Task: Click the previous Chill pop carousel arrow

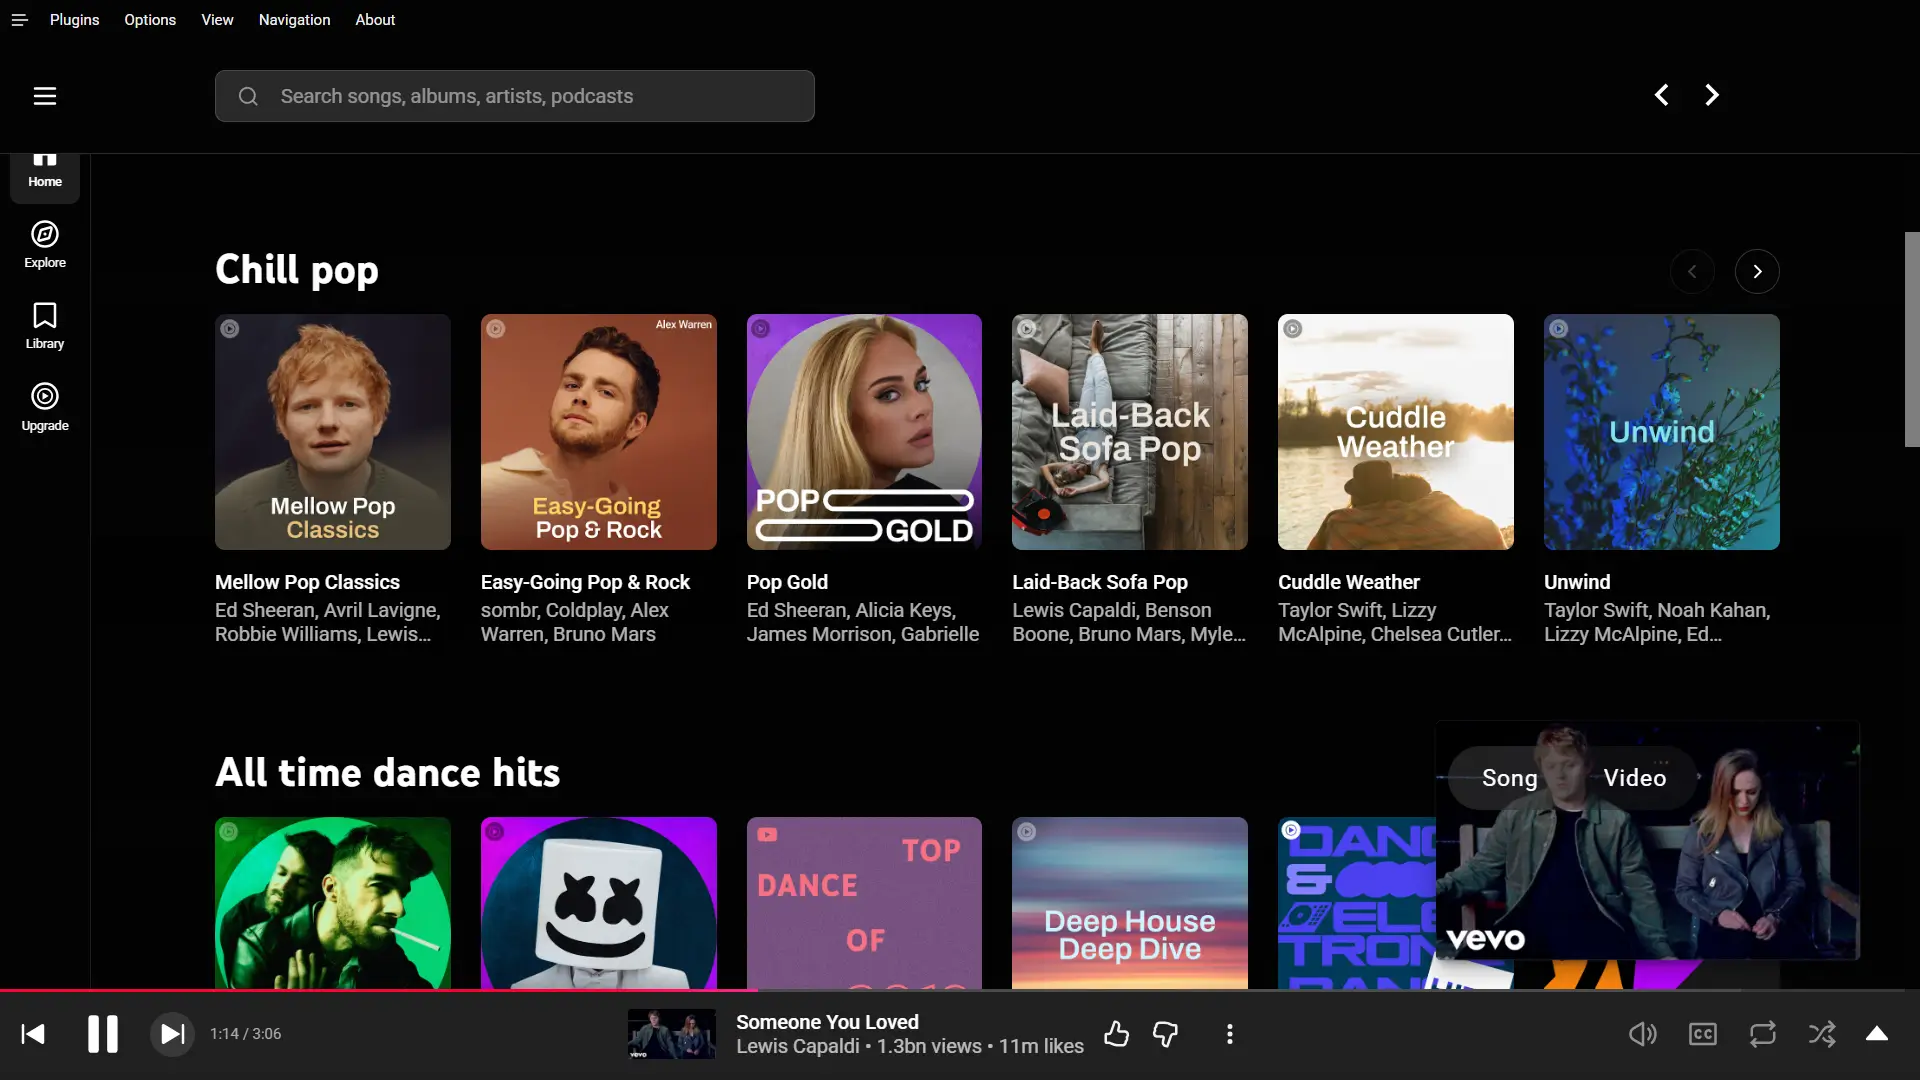Action: (1692, 271)
